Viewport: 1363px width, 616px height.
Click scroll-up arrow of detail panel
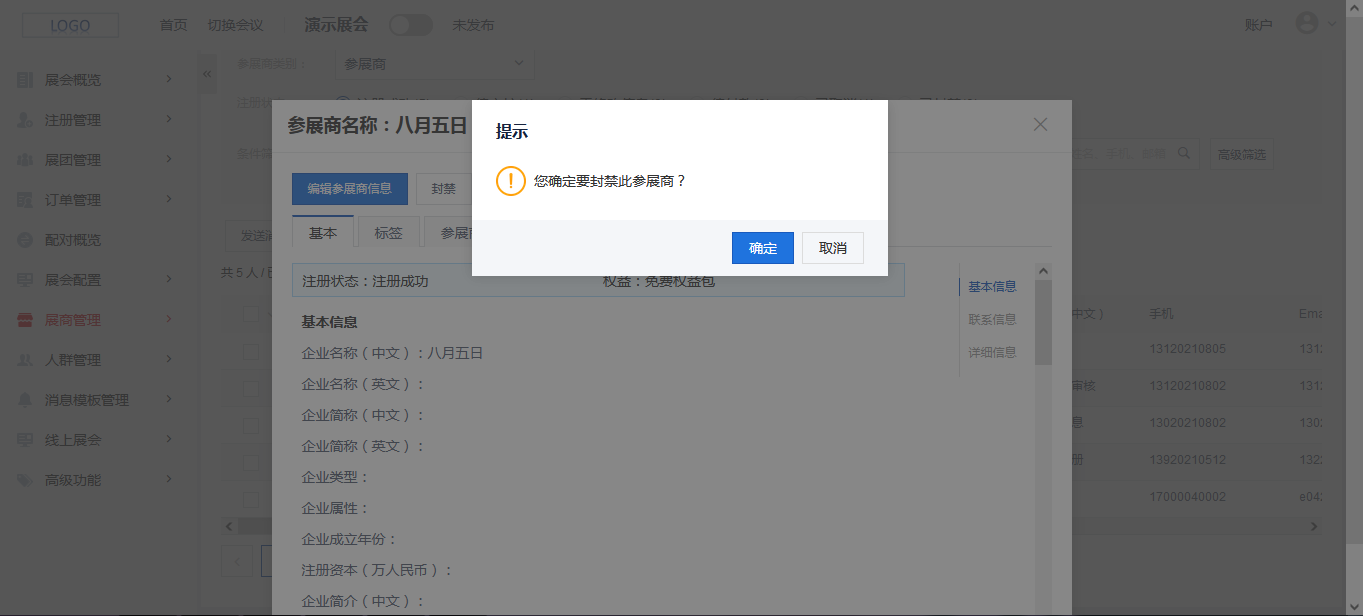pos(1043,271)
